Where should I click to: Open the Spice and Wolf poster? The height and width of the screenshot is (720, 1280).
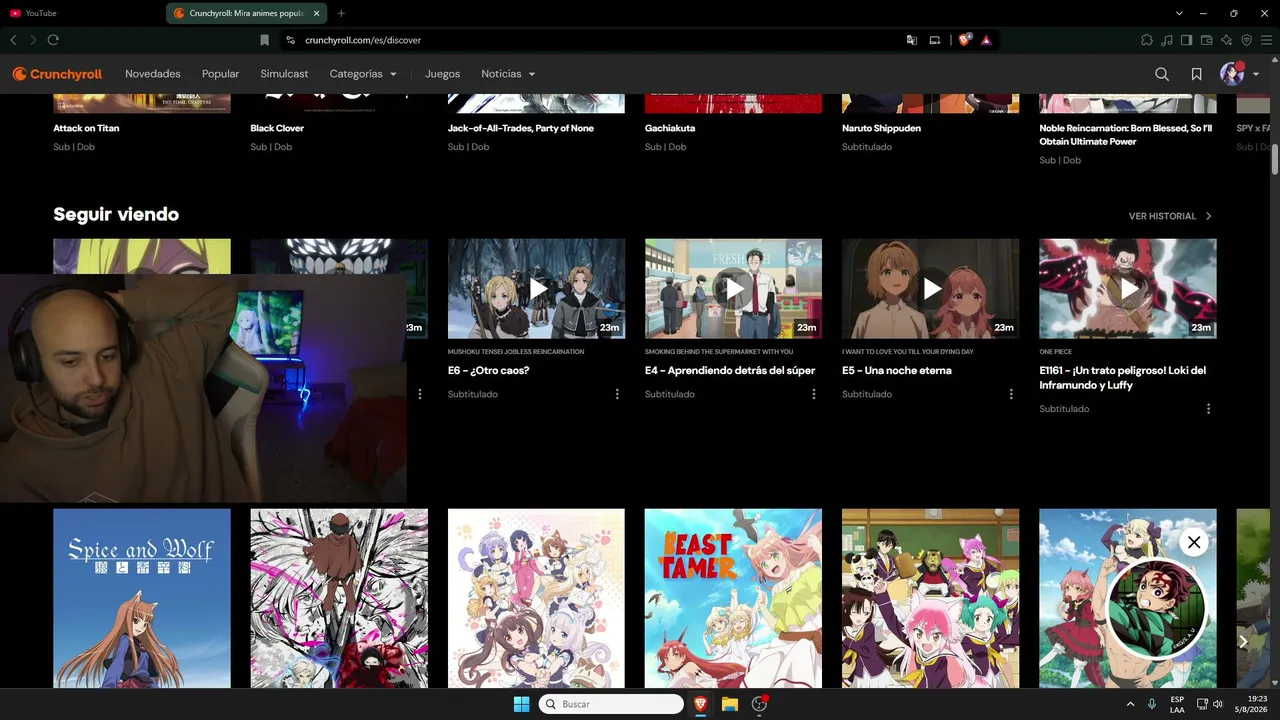click(142, 598)
